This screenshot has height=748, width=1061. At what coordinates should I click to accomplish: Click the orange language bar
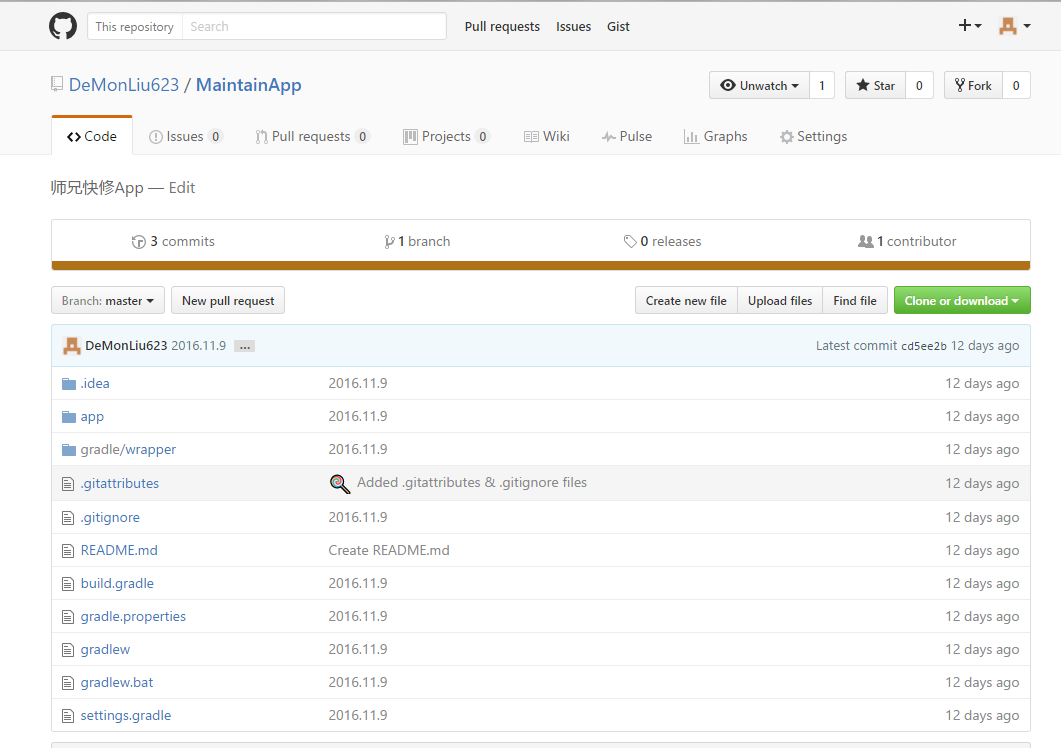click(541, 265)
